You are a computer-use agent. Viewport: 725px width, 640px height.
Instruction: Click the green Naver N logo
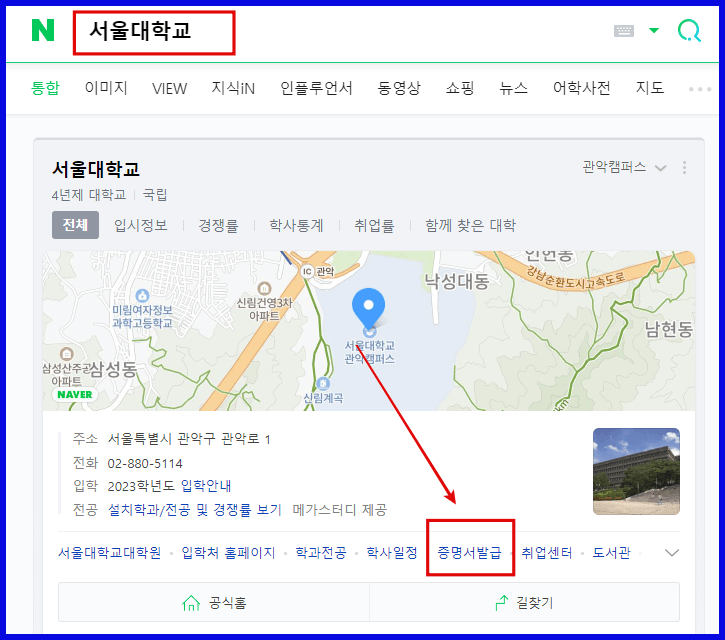click(x=43, y=31)
